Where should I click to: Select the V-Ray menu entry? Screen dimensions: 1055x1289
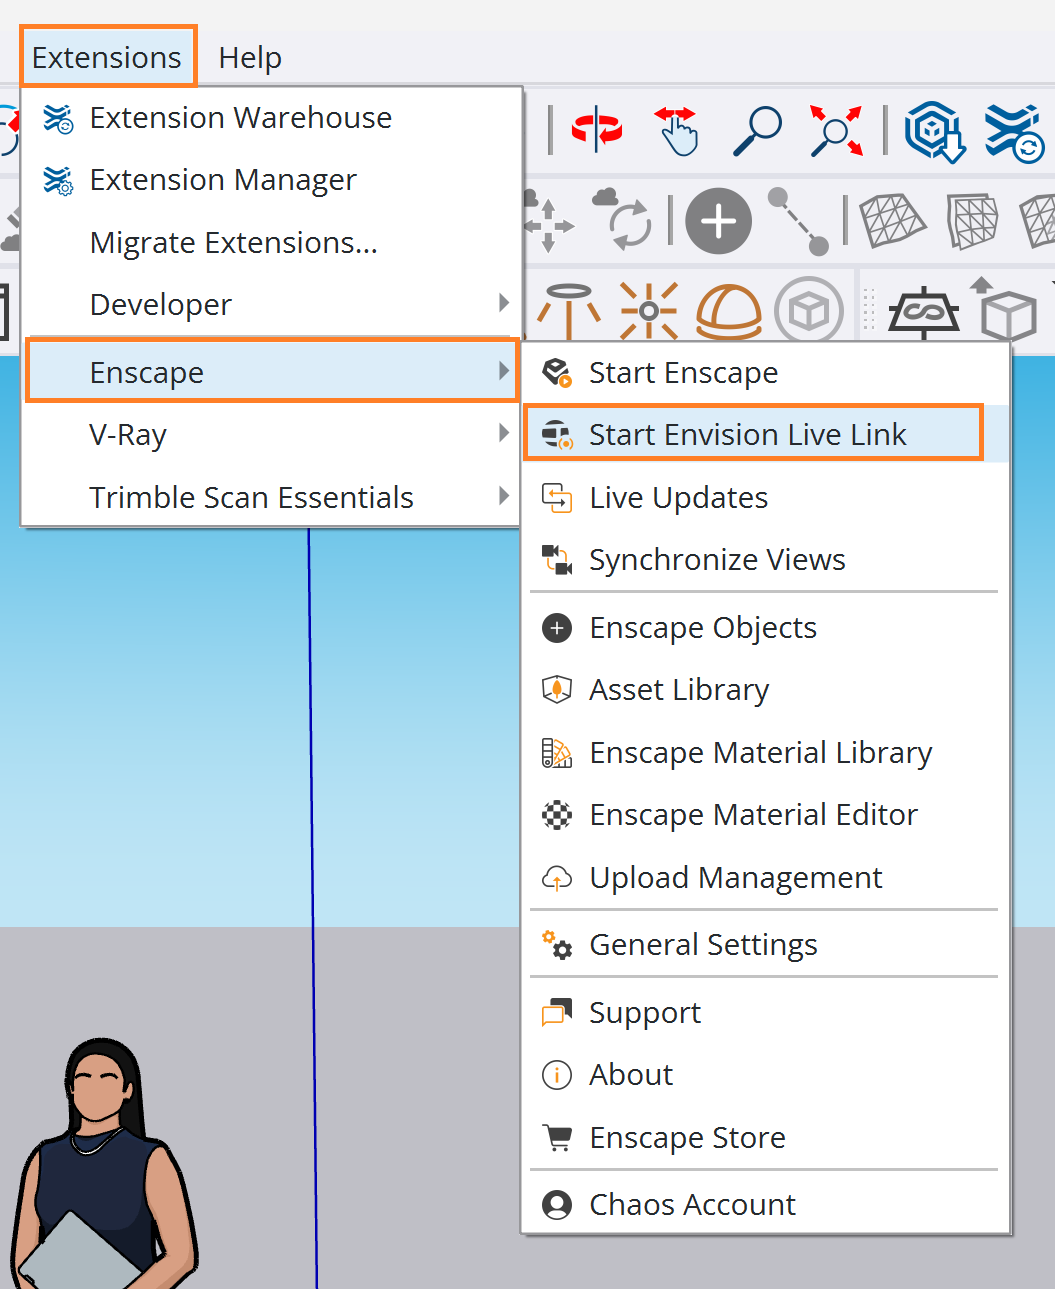(x=271, y=435)
